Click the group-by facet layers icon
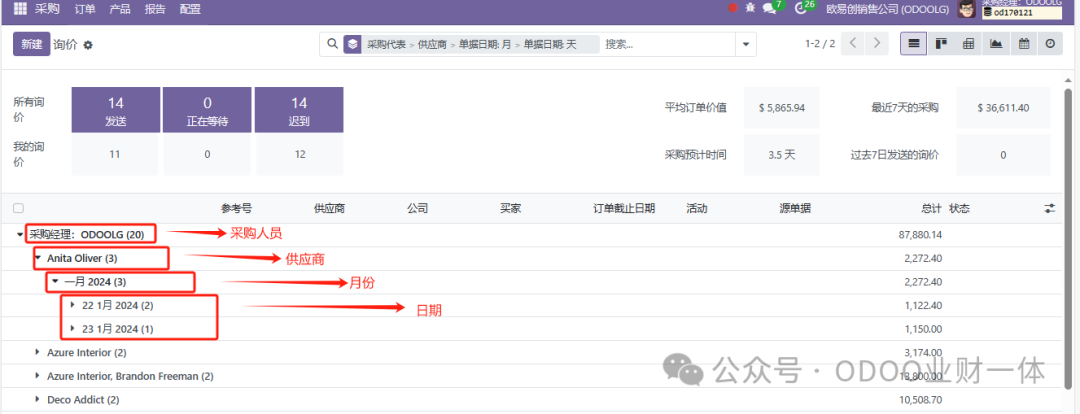 pos(352,44)
